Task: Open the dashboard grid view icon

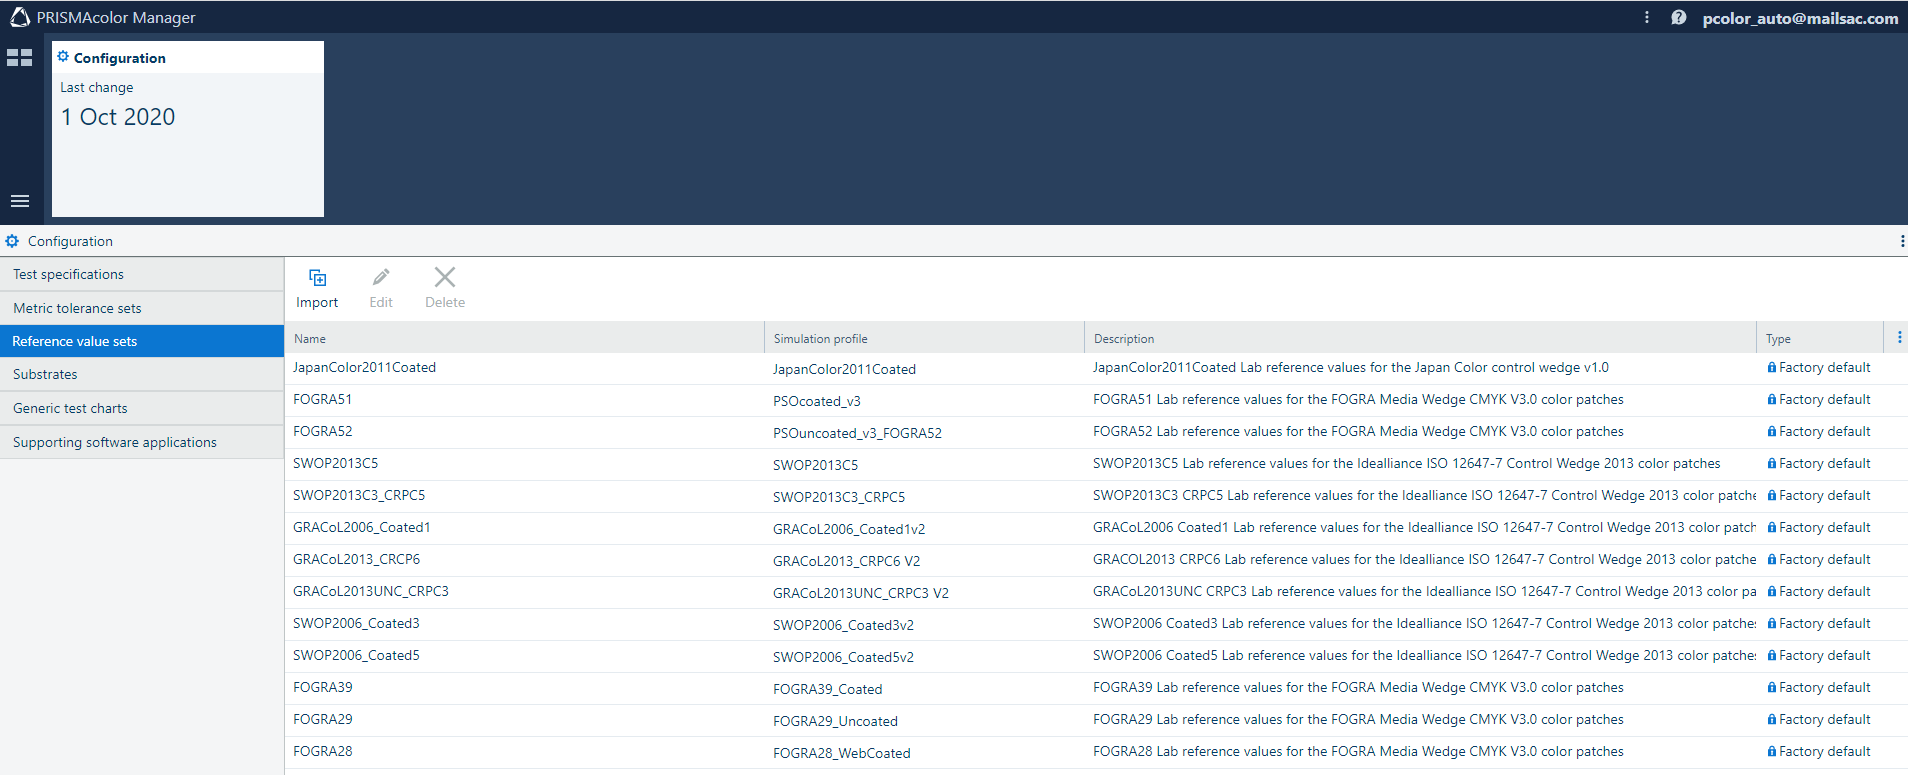Action: coord(20,58)
